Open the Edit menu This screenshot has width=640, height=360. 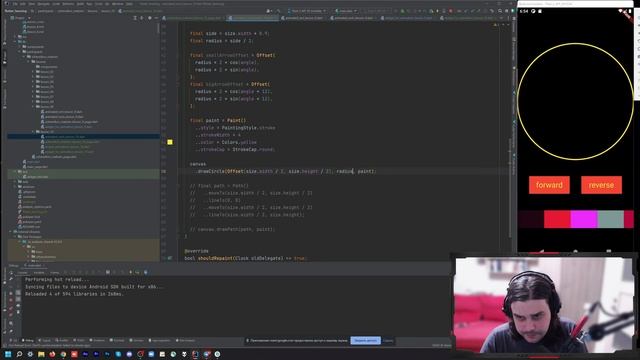[23, 4]
